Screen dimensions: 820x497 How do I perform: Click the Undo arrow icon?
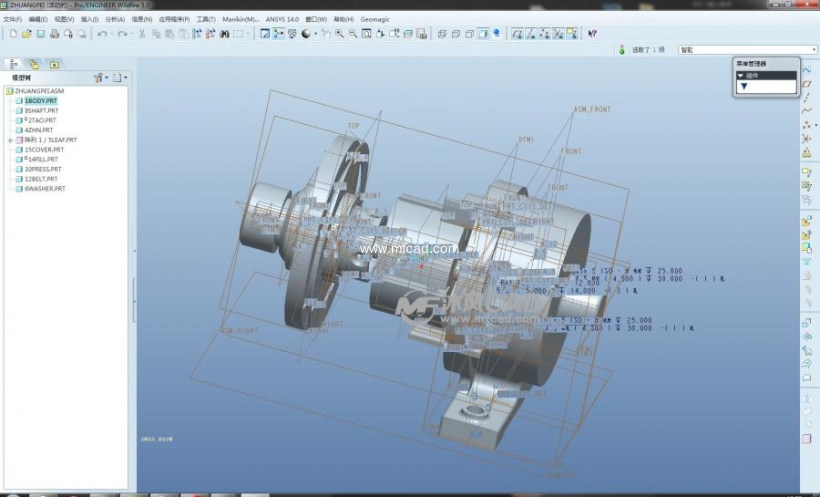coord(102,33)
